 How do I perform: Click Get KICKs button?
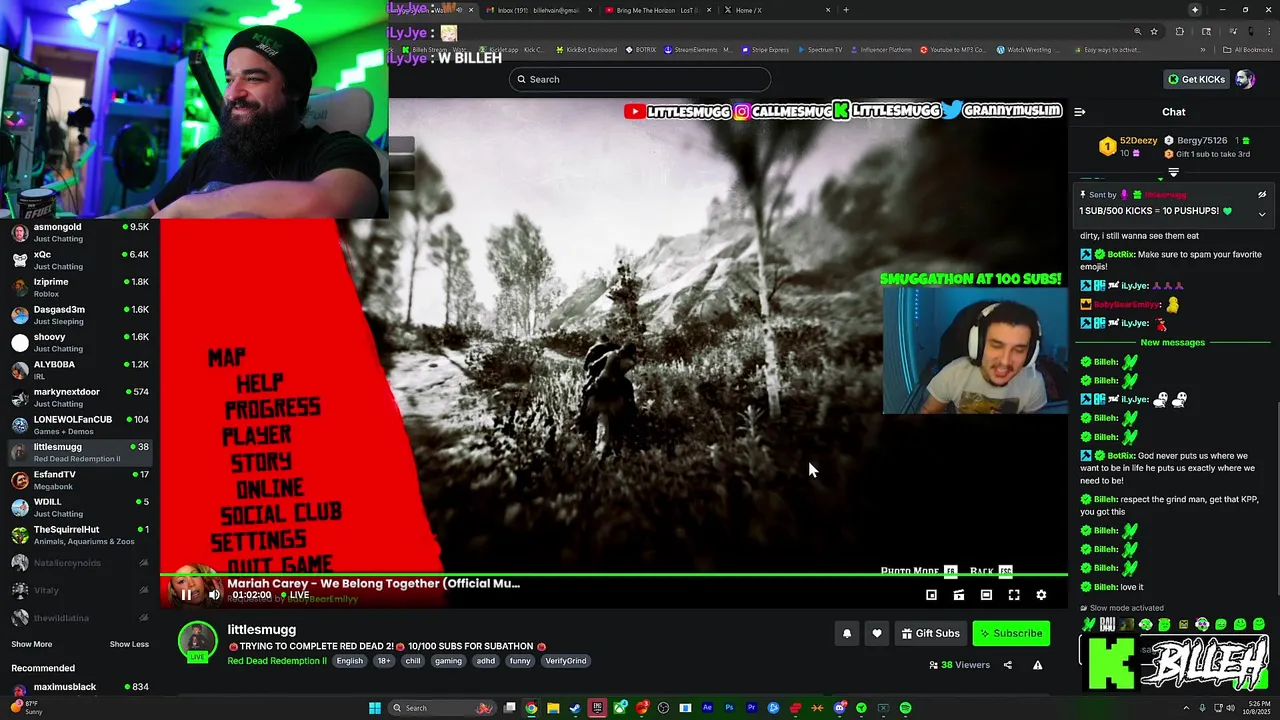(x=1197, y=79)
